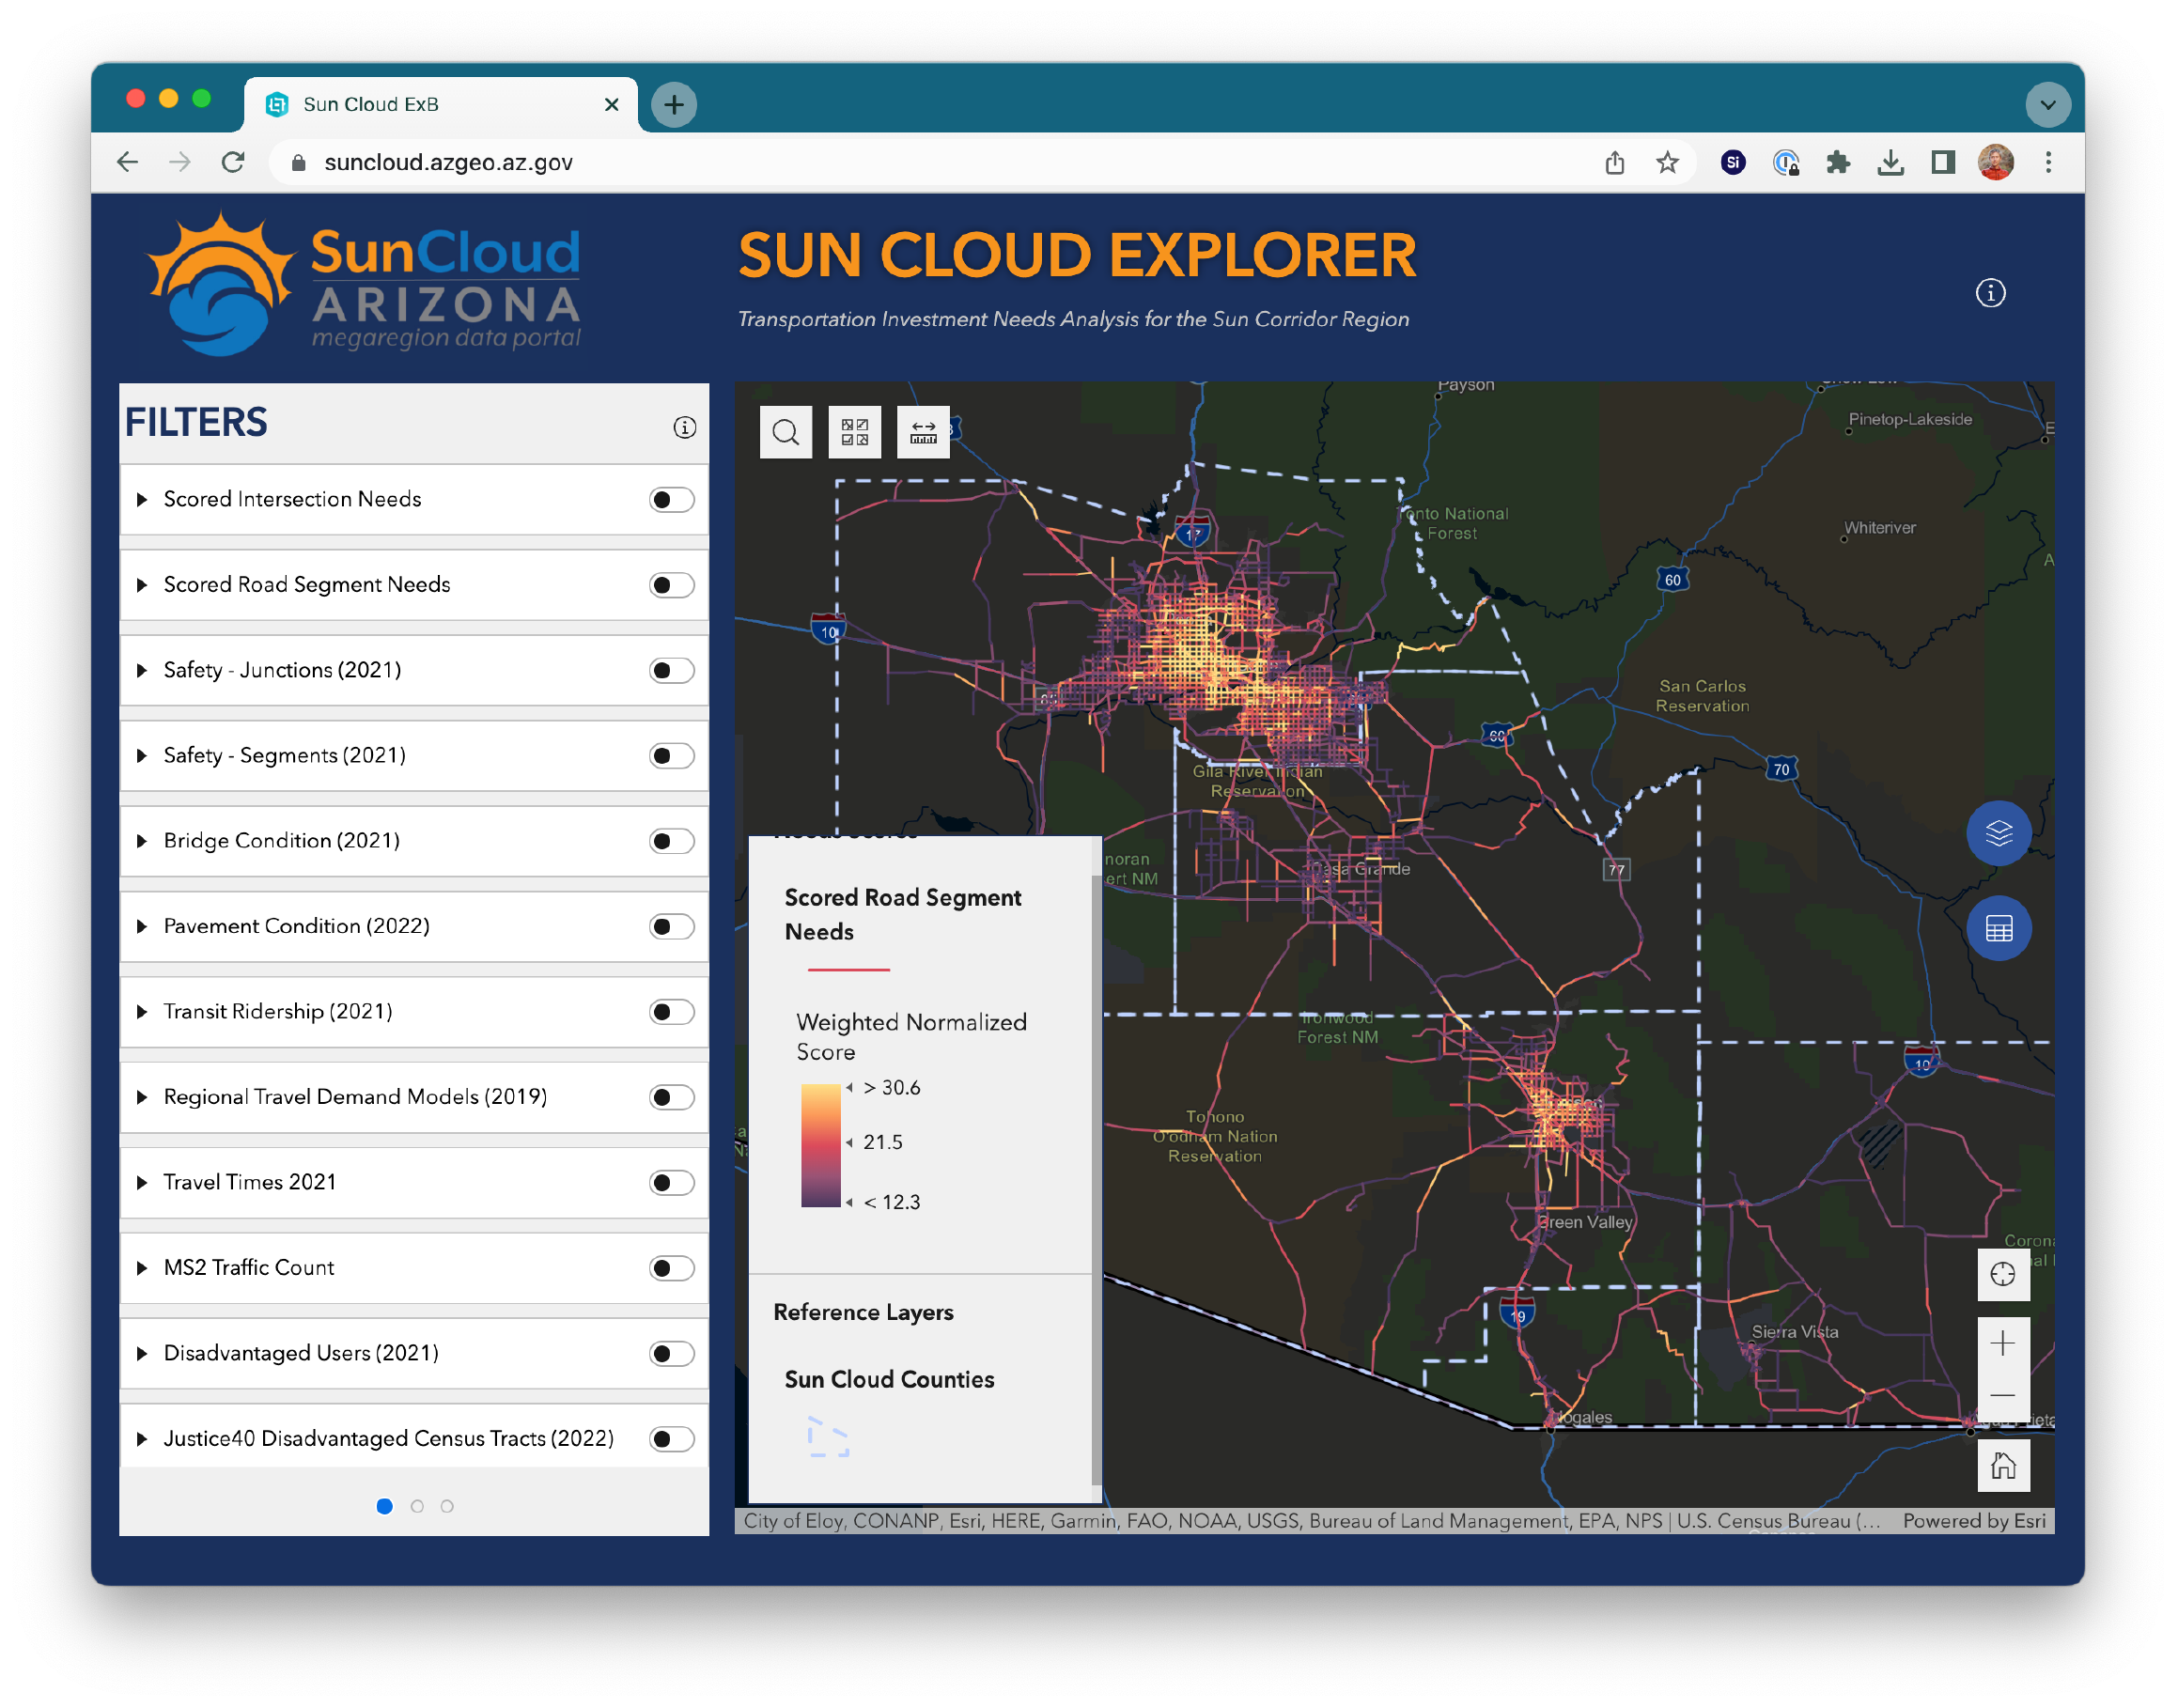Enable Transit Ridership (2021) switch
Screen dimensions: 2178x1708
tap(671, 1012)
